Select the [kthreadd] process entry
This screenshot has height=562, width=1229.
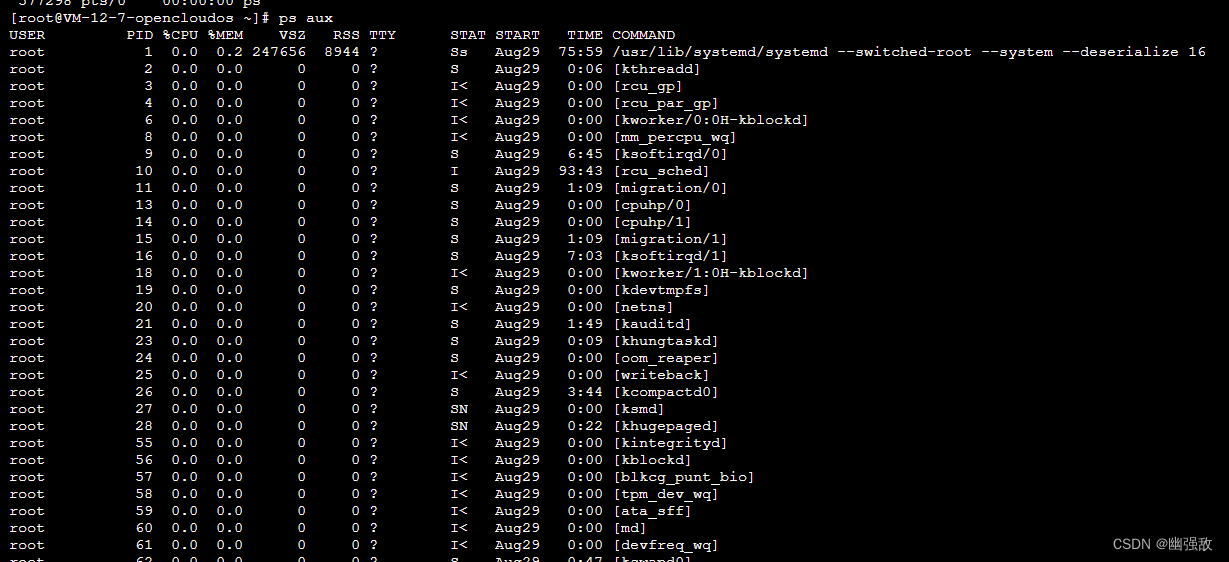pos(656,69)
